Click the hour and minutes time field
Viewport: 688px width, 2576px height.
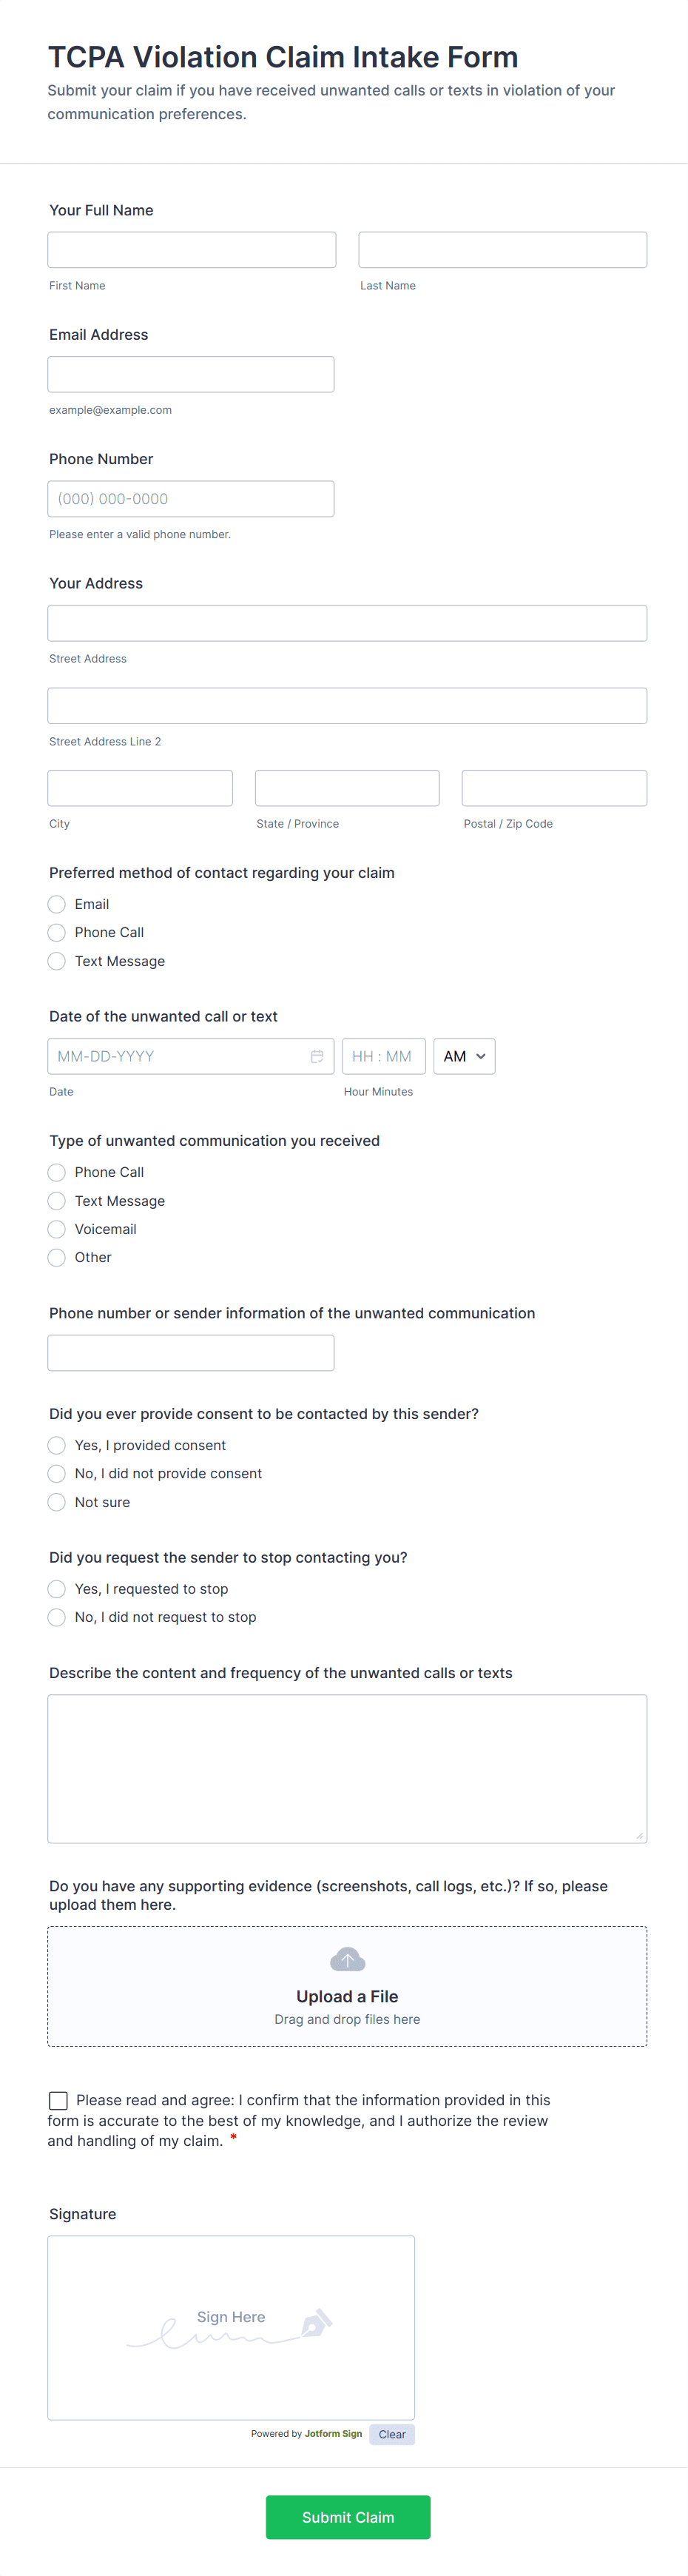pyautogui.click(x=383, y=1056)
